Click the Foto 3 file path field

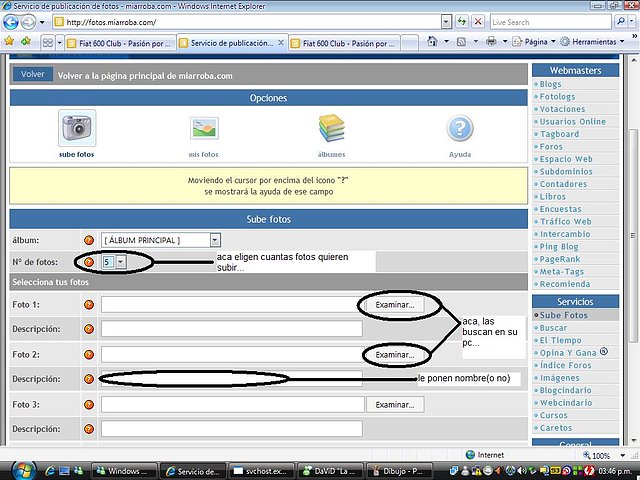[233, 404]
